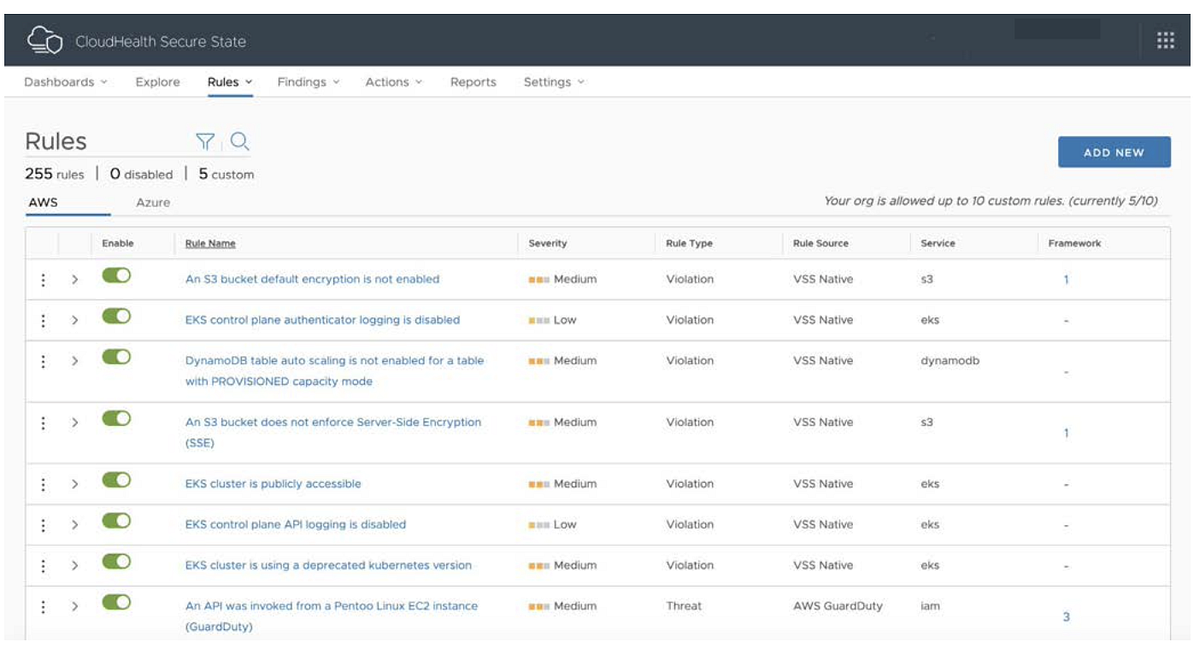The image size is (1200, 655).
Task: Click the Severity column header
Action: (548, 243)
